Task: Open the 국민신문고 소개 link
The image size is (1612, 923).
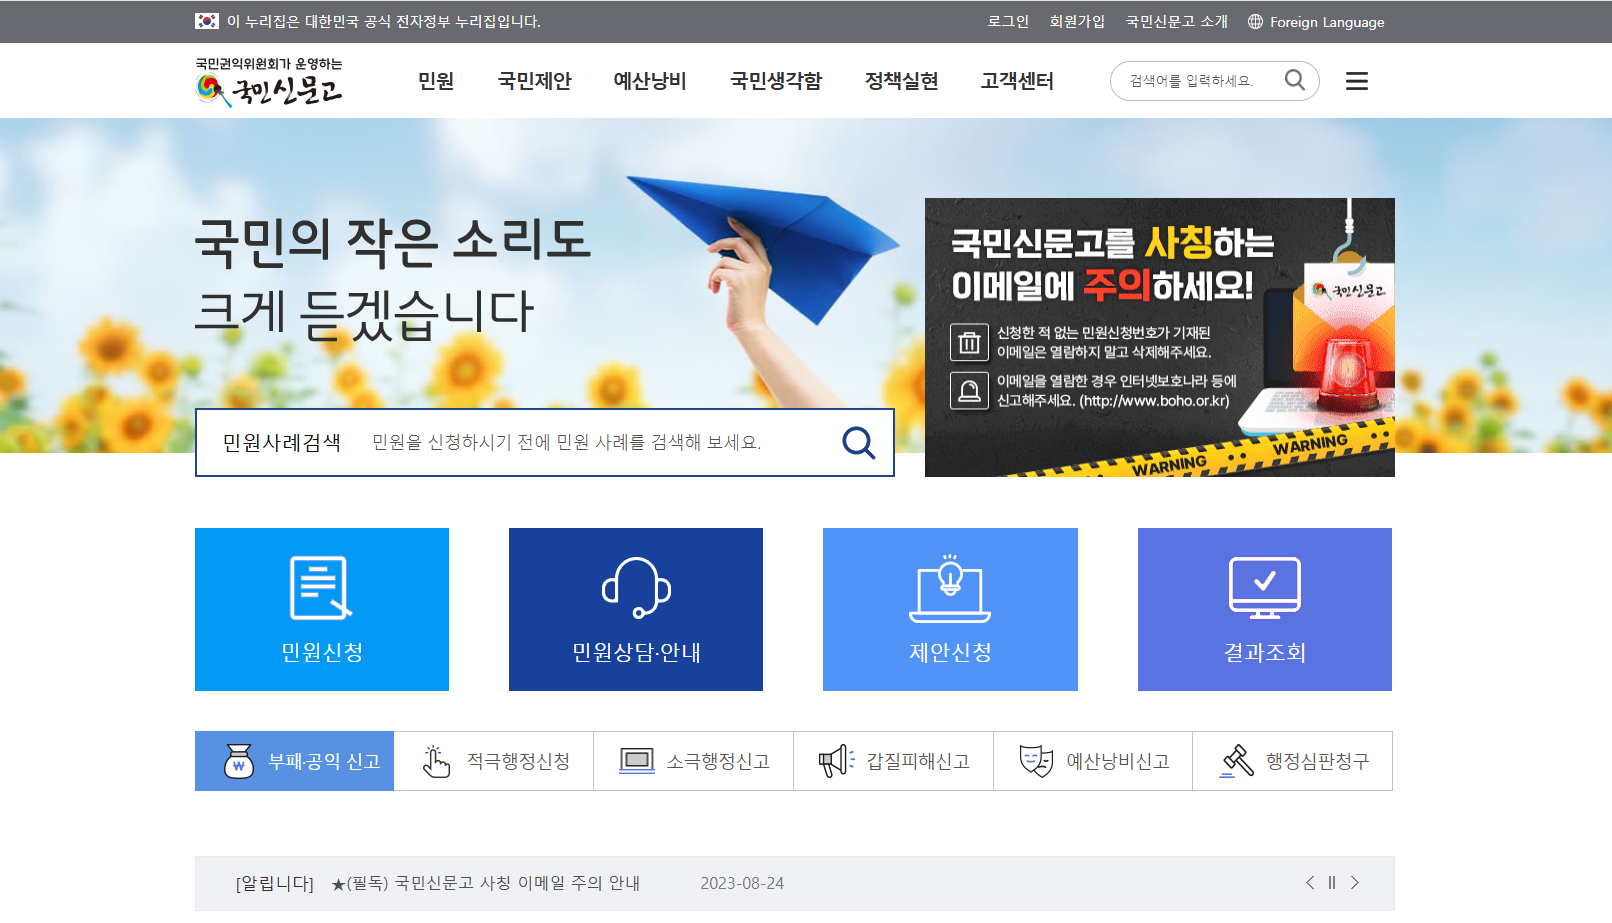Action: click(x=1177, y=22)
